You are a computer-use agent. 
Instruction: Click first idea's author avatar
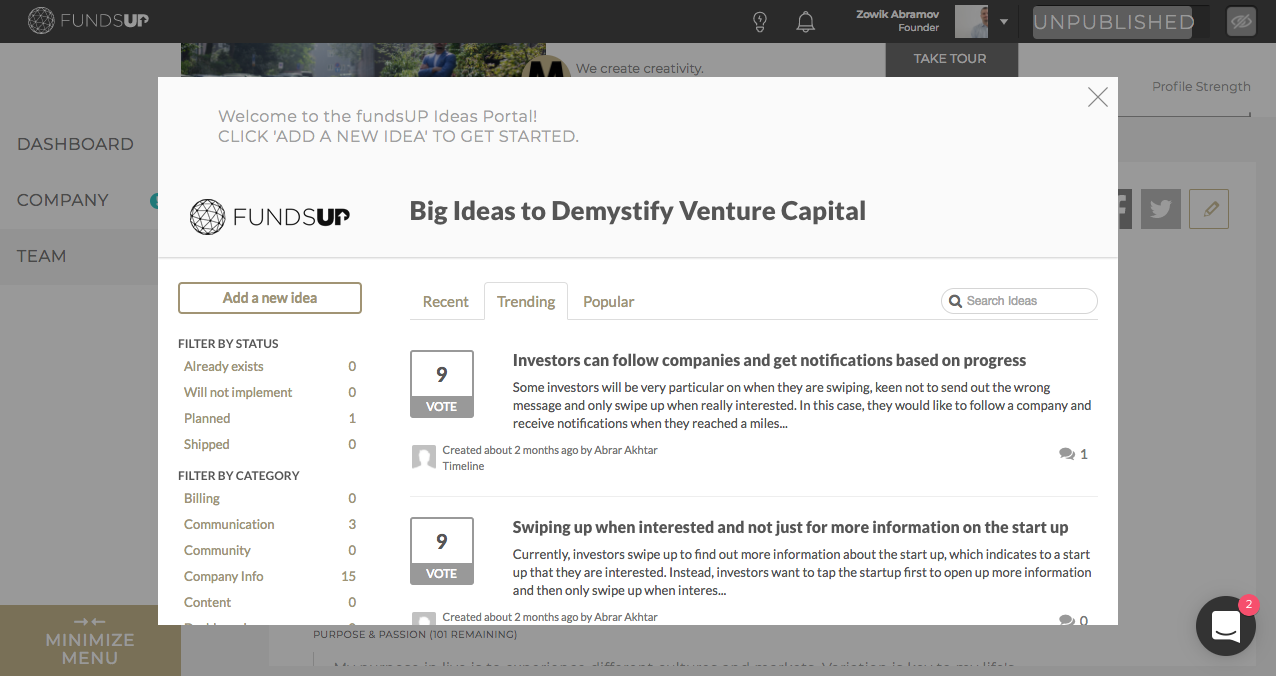(424, 458)
